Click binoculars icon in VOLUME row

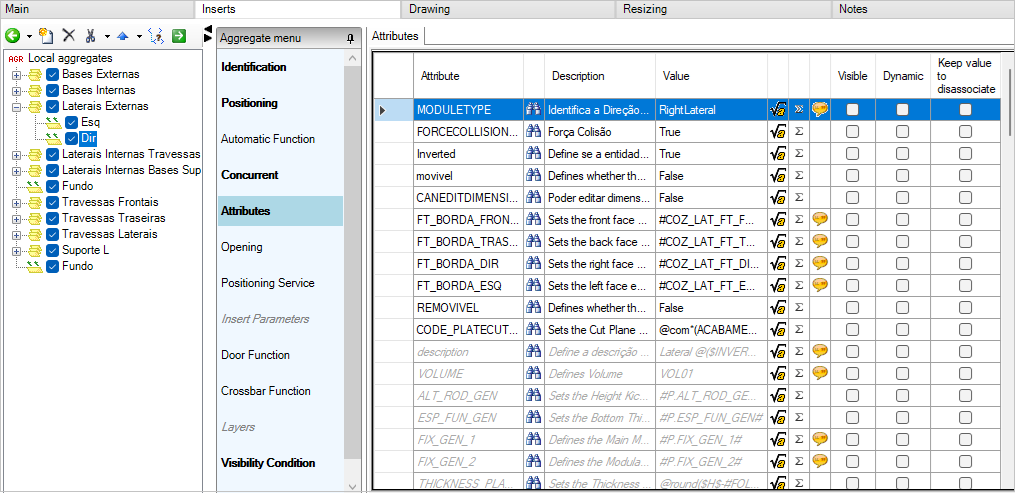[533, 373]
